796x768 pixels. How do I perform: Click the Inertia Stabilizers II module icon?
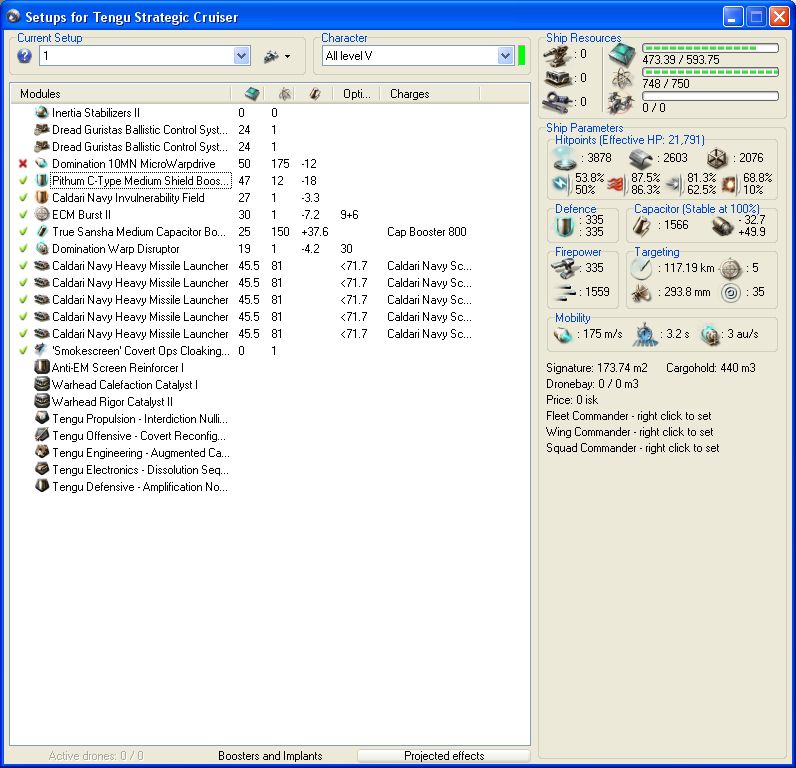click(x=42, y=112)
